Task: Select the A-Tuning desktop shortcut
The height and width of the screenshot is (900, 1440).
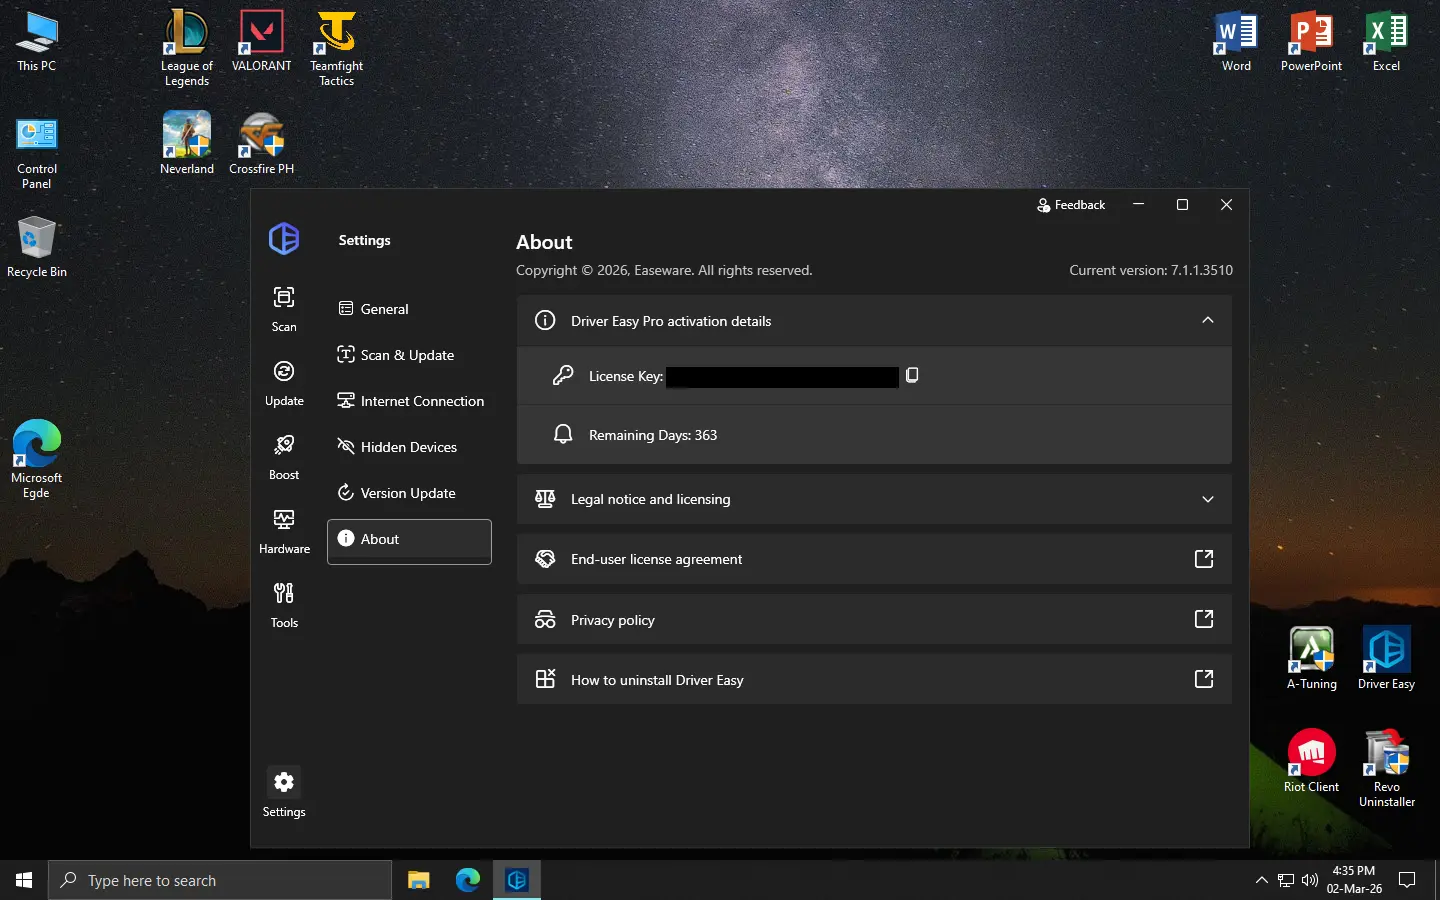Action: (x=1311, y=658)
